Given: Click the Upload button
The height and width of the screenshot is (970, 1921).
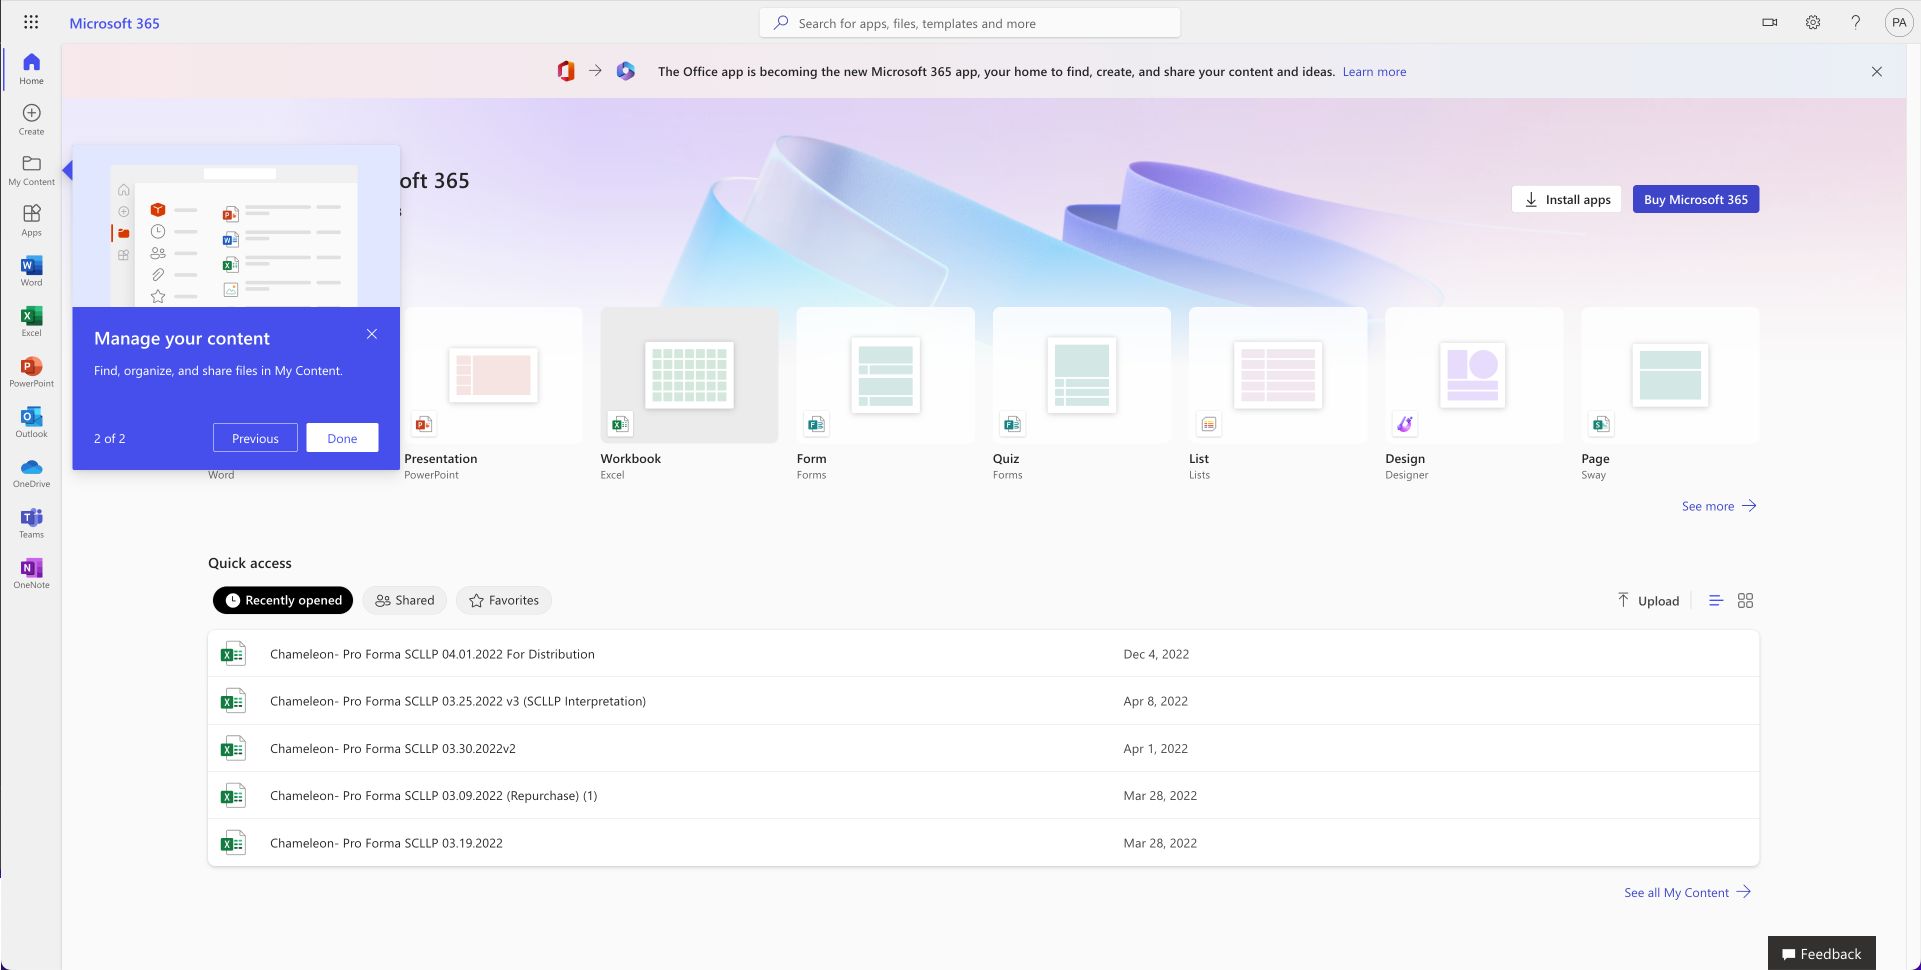Looking at the screenshot, I should [x=1648, y=600].
